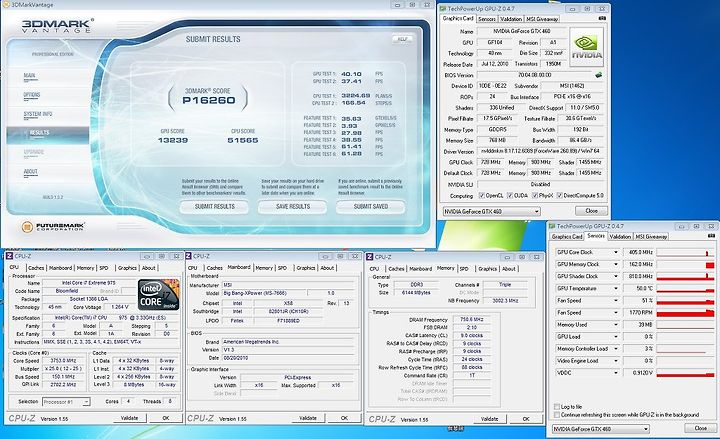Click the GPU-Z title bar icon of Sensors window
720x439 pixels.
[552, 226]
